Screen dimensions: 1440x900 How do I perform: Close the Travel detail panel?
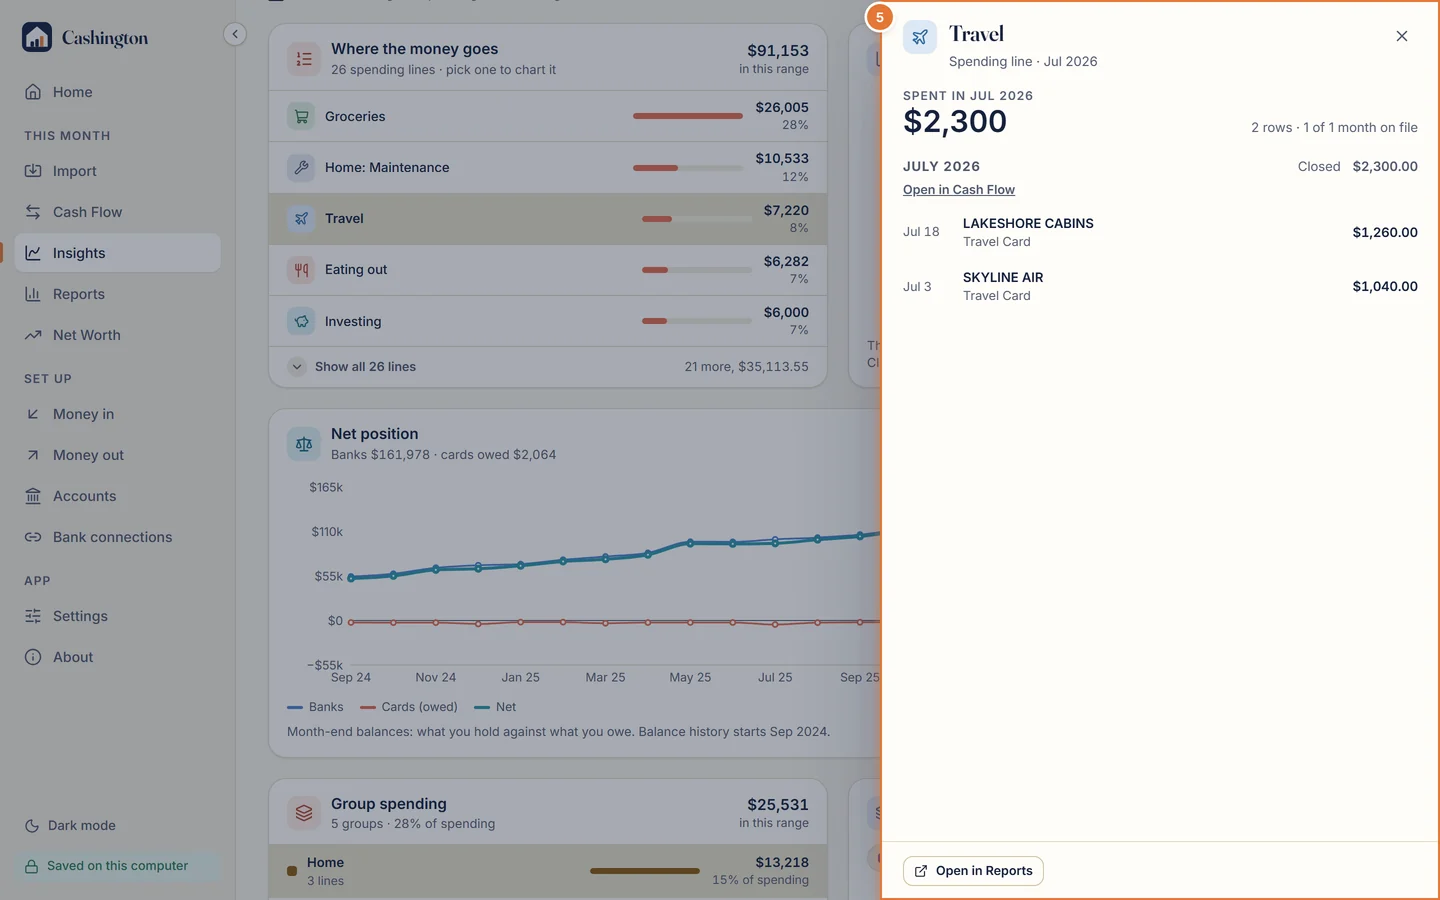tap(1402, 36)
